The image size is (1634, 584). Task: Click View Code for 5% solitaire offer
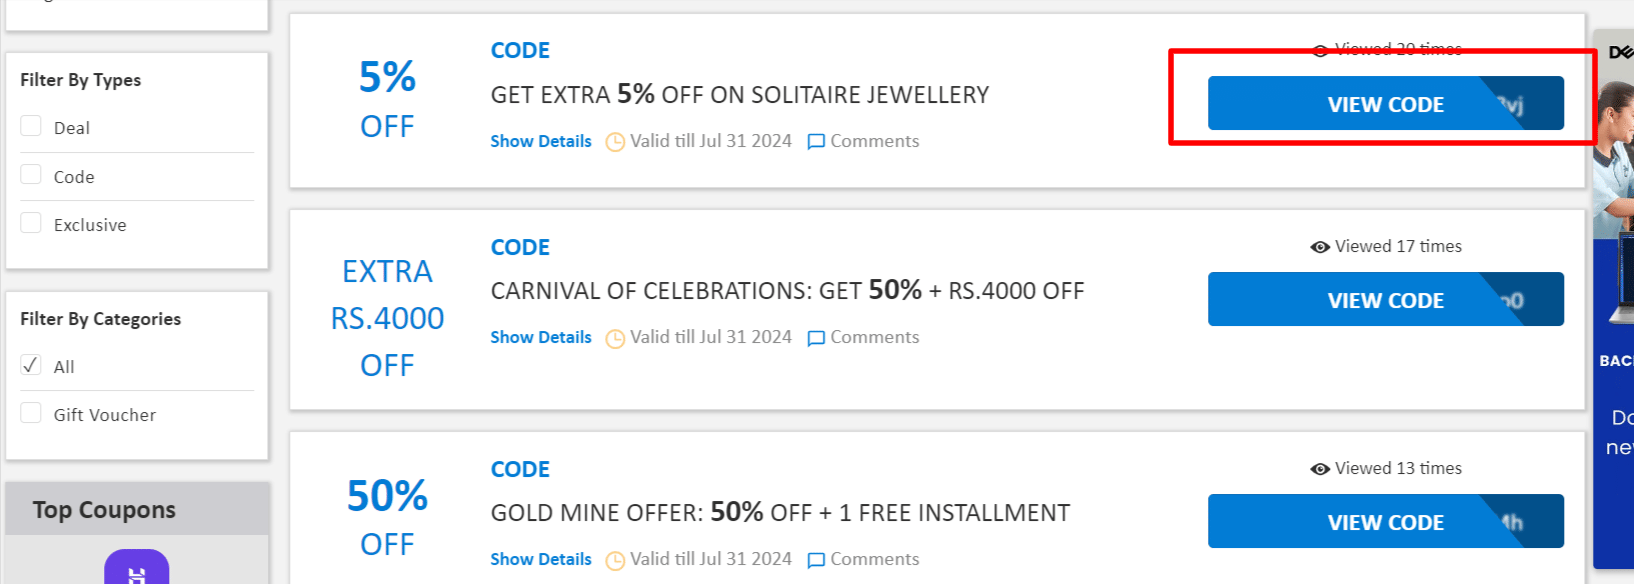[x=1385, y=104]
